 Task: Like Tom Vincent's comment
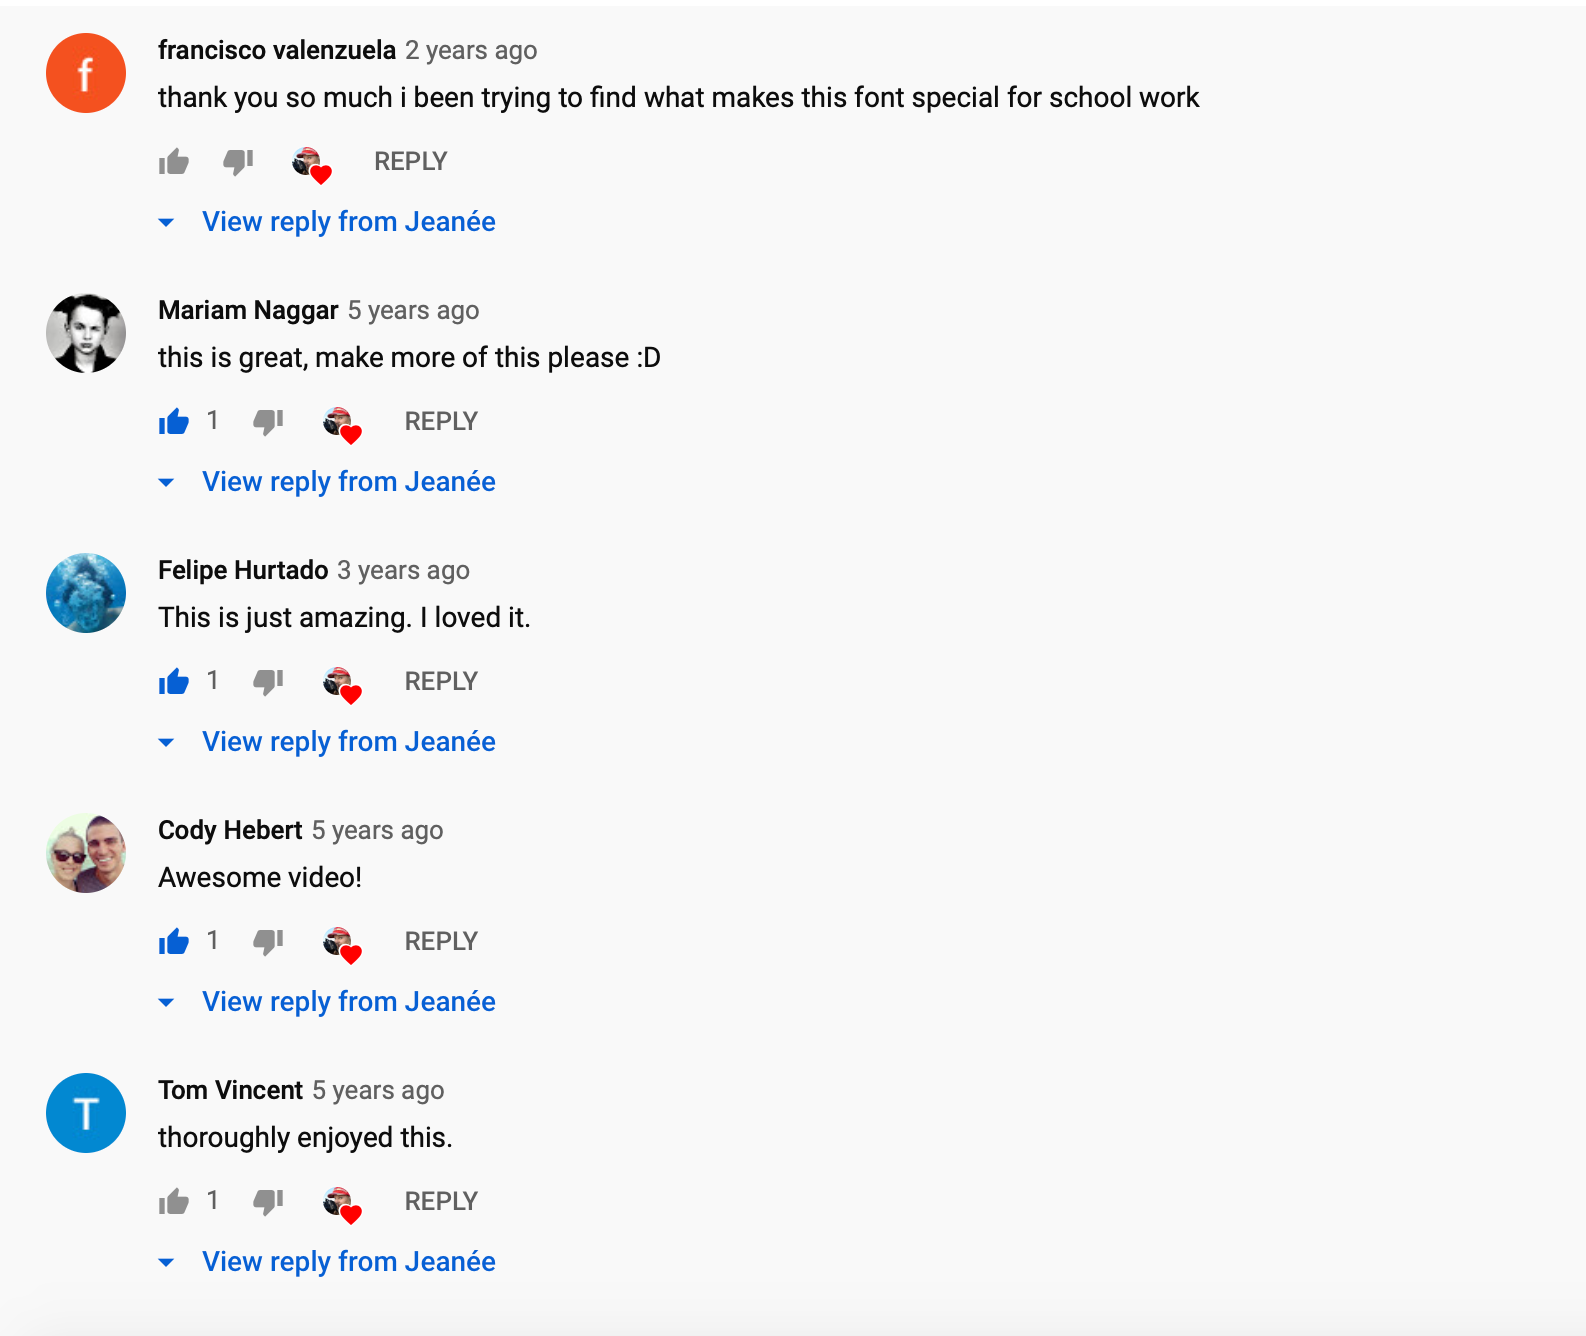pyautogui.click(x=174, y=1202)
